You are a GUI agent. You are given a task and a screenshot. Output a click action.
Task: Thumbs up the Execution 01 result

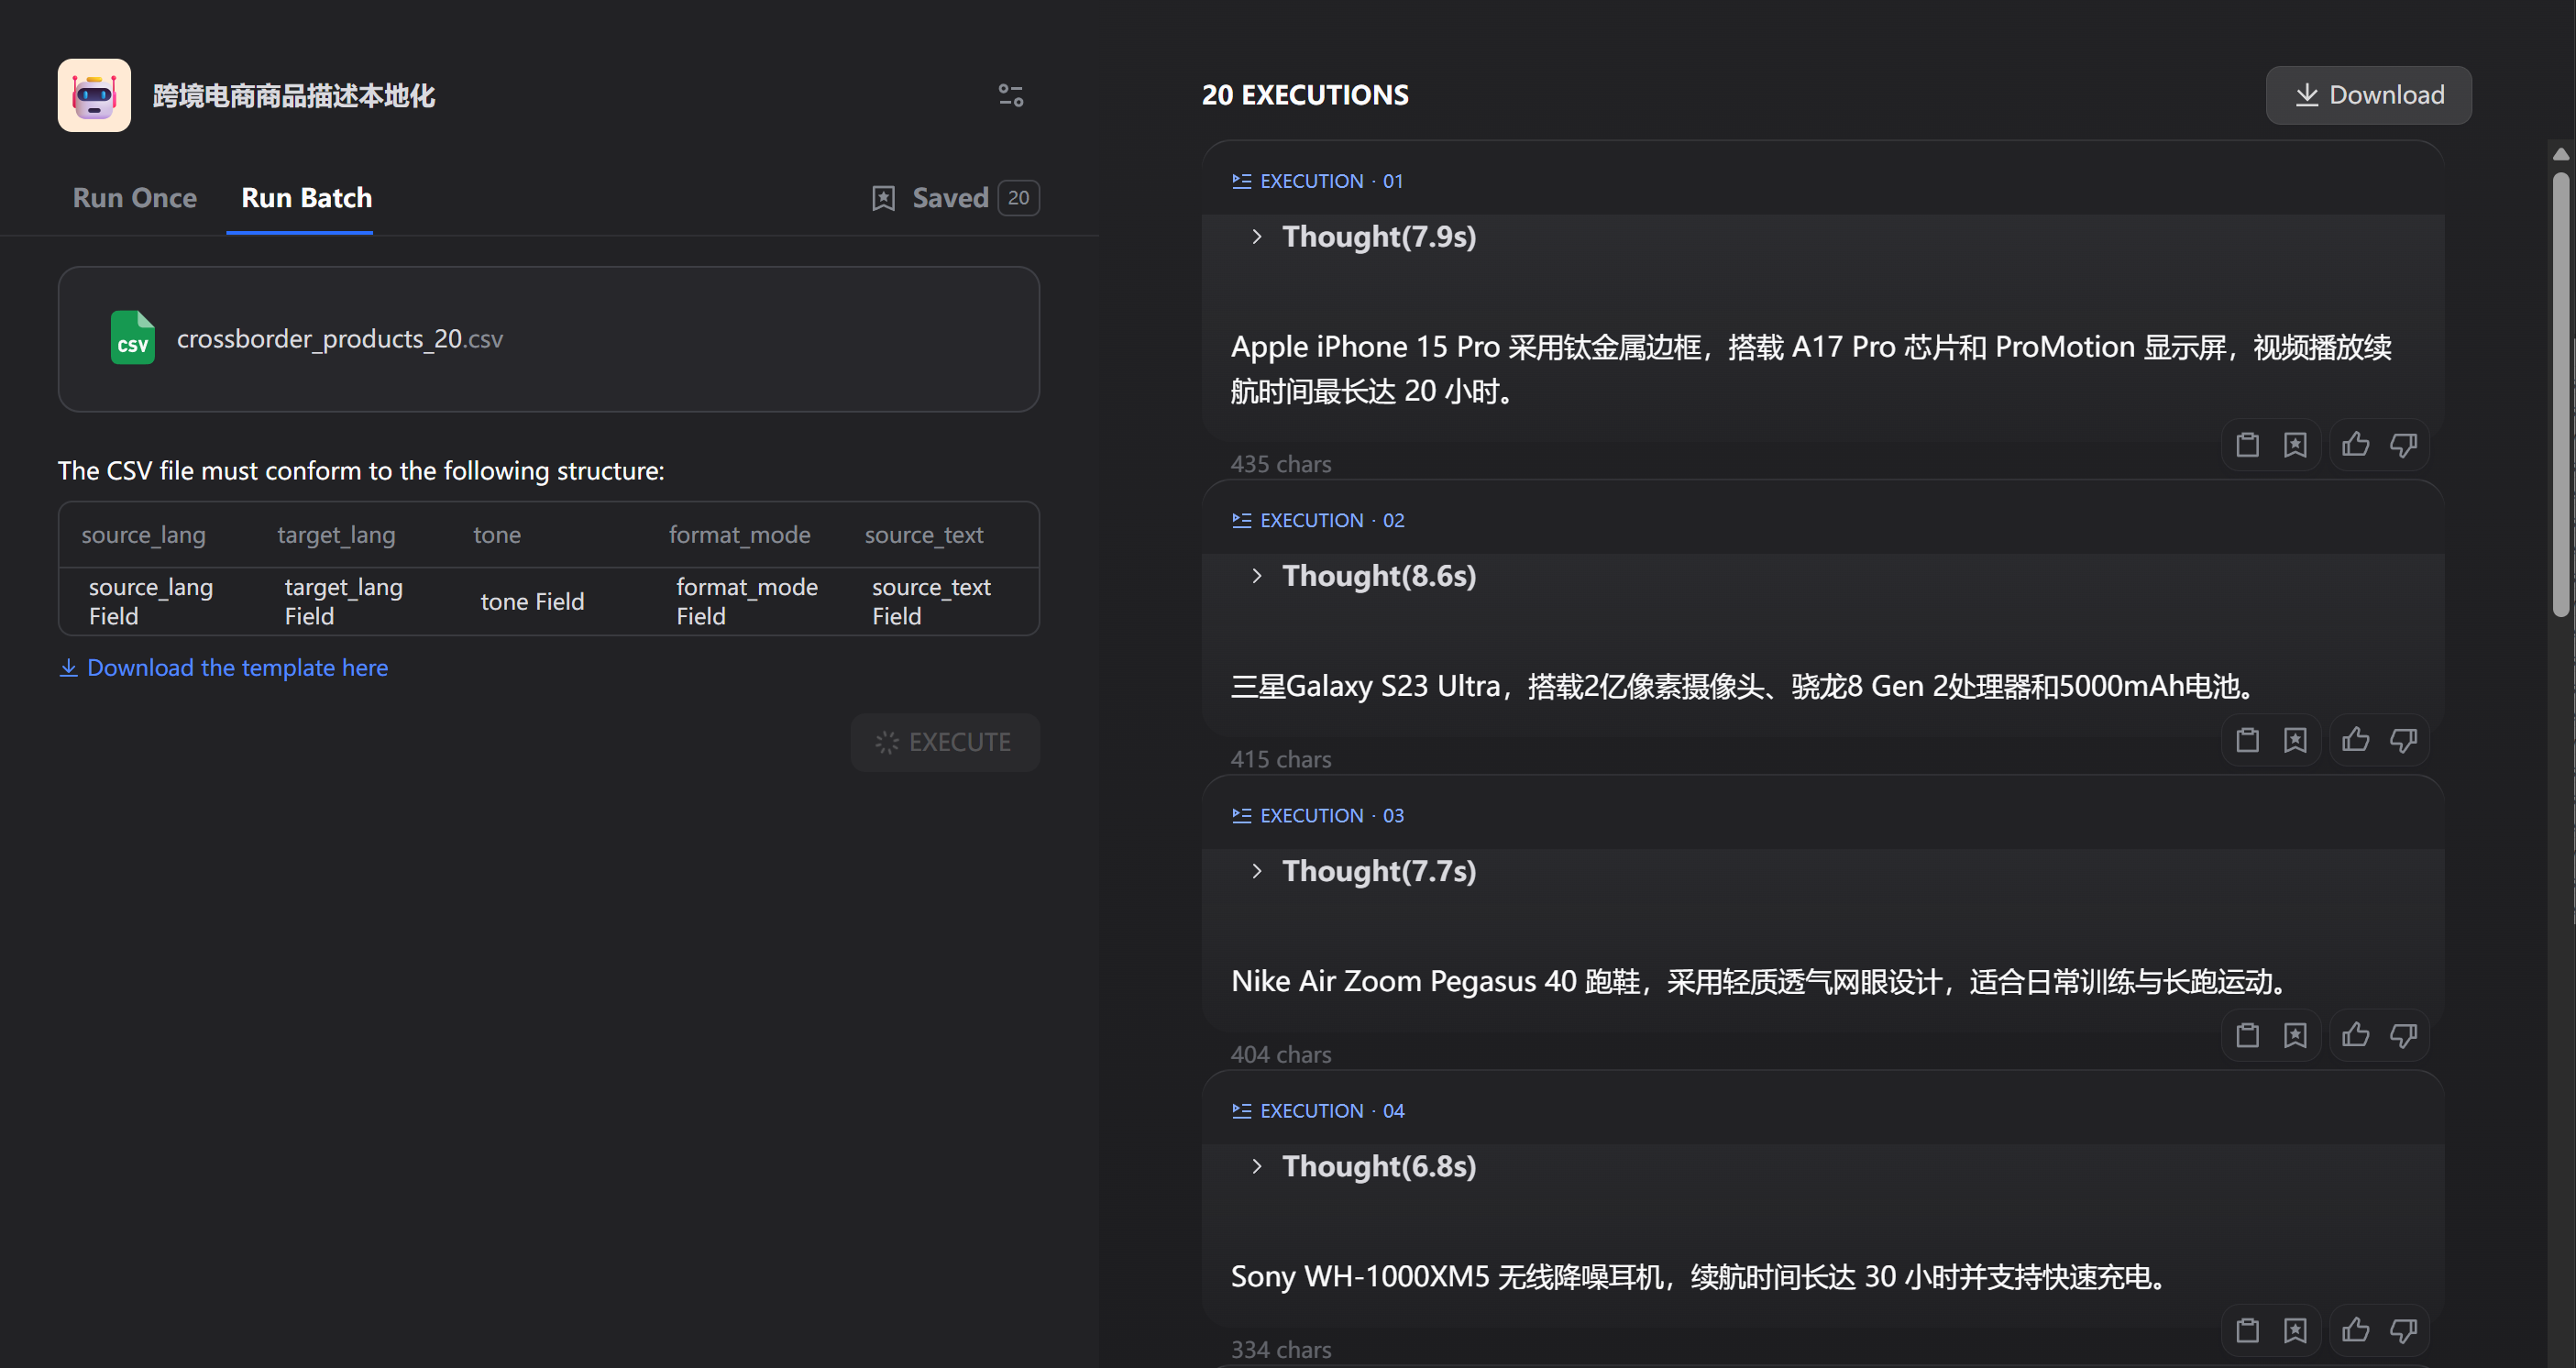pos(2355,444)
